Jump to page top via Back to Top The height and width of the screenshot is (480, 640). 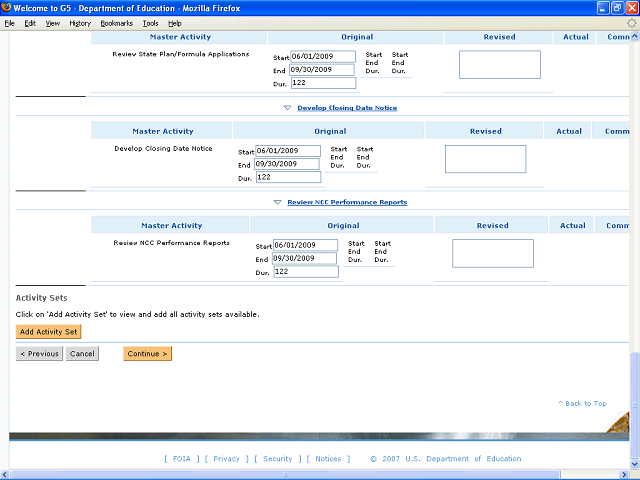coord(585,403)
